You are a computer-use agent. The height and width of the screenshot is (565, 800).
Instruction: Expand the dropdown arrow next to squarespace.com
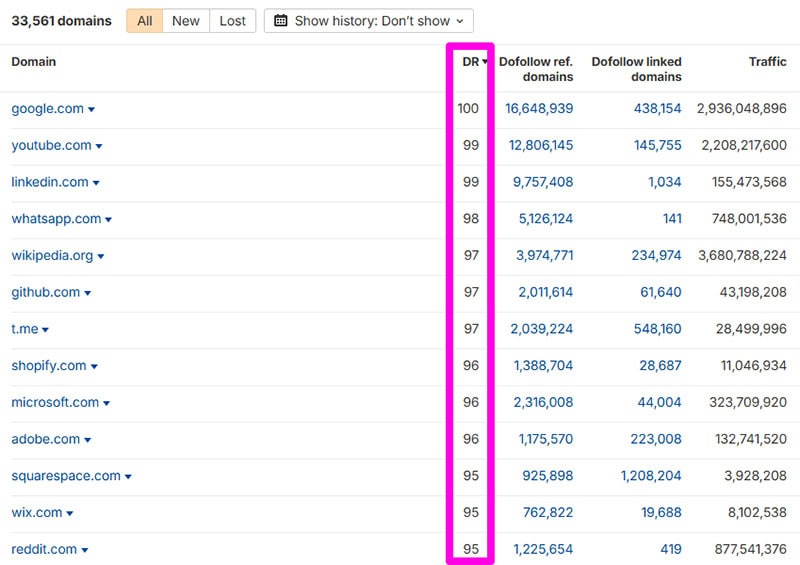click(x=128, y=477)
